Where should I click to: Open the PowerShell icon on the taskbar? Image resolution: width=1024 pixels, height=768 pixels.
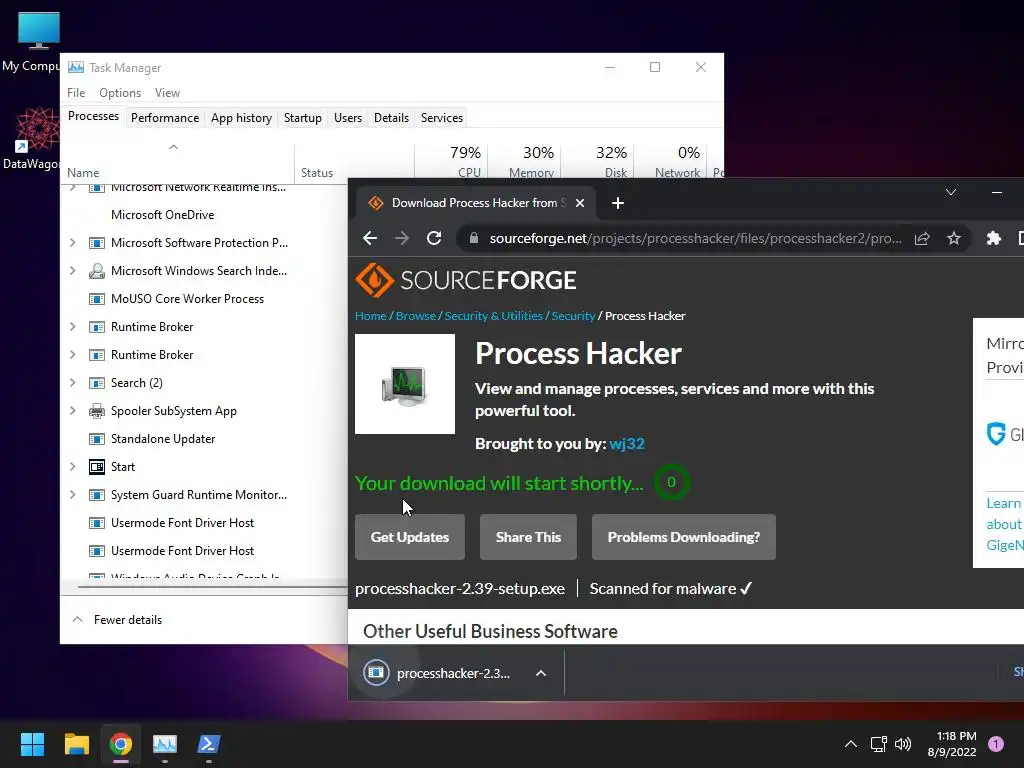tap(209, 744)
